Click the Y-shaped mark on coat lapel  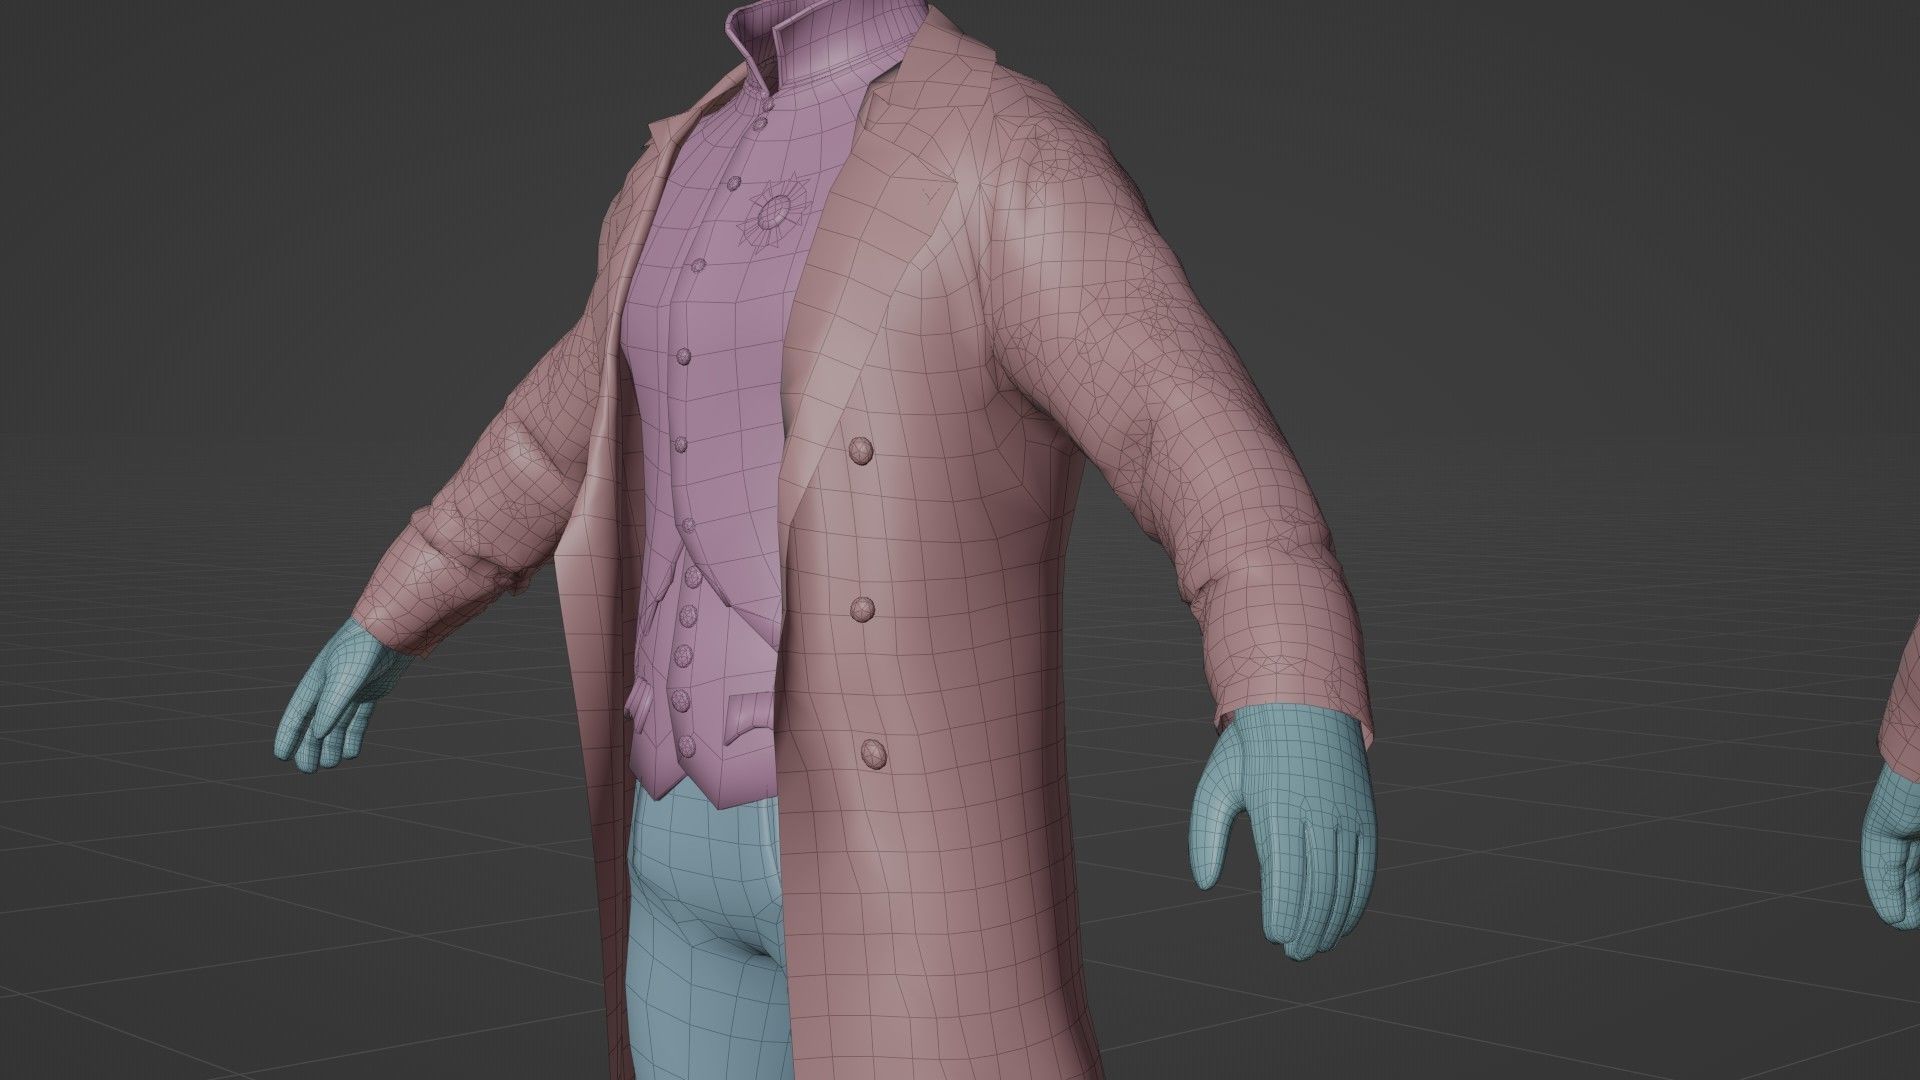[933, 193]
